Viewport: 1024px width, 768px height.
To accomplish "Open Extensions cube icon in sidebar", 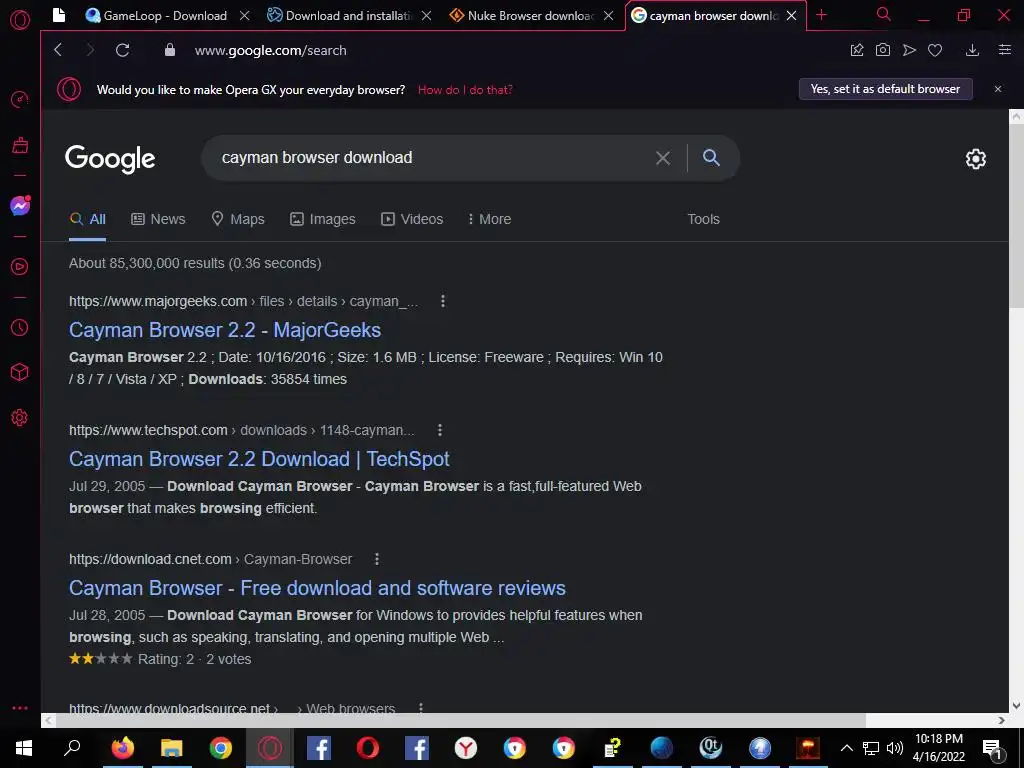I will (20, 372).
